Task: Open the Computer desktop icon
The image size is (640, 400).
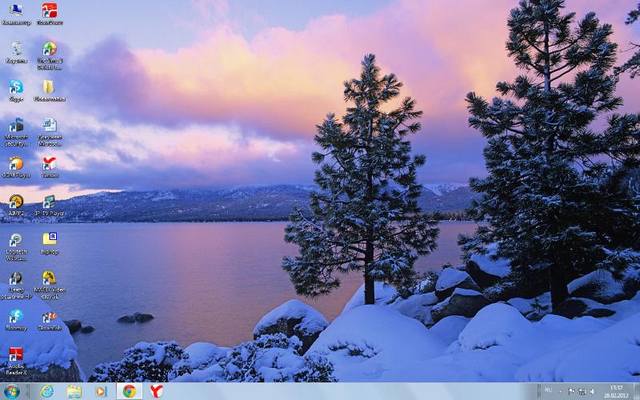Action: pyautogui.click(x=16, y=12)
